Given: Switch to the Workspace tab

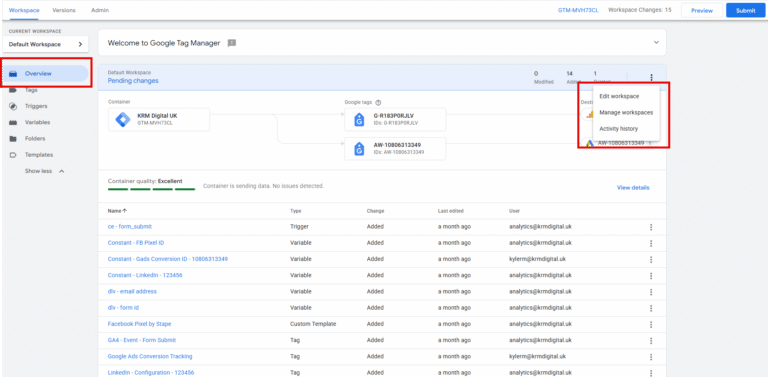Looking at the screenshot, I should pos(24,10).
